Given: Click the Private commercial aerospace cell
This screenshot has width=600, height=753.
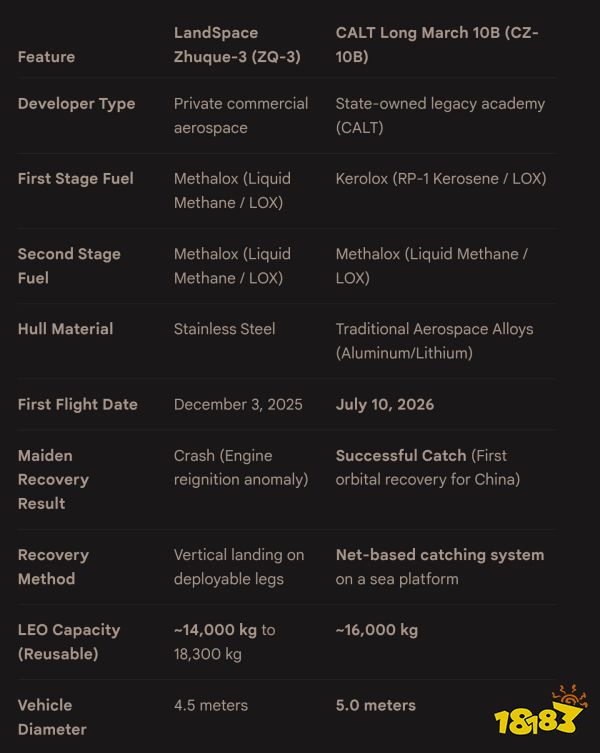Looking at the screenshot, I should [241, 116].
